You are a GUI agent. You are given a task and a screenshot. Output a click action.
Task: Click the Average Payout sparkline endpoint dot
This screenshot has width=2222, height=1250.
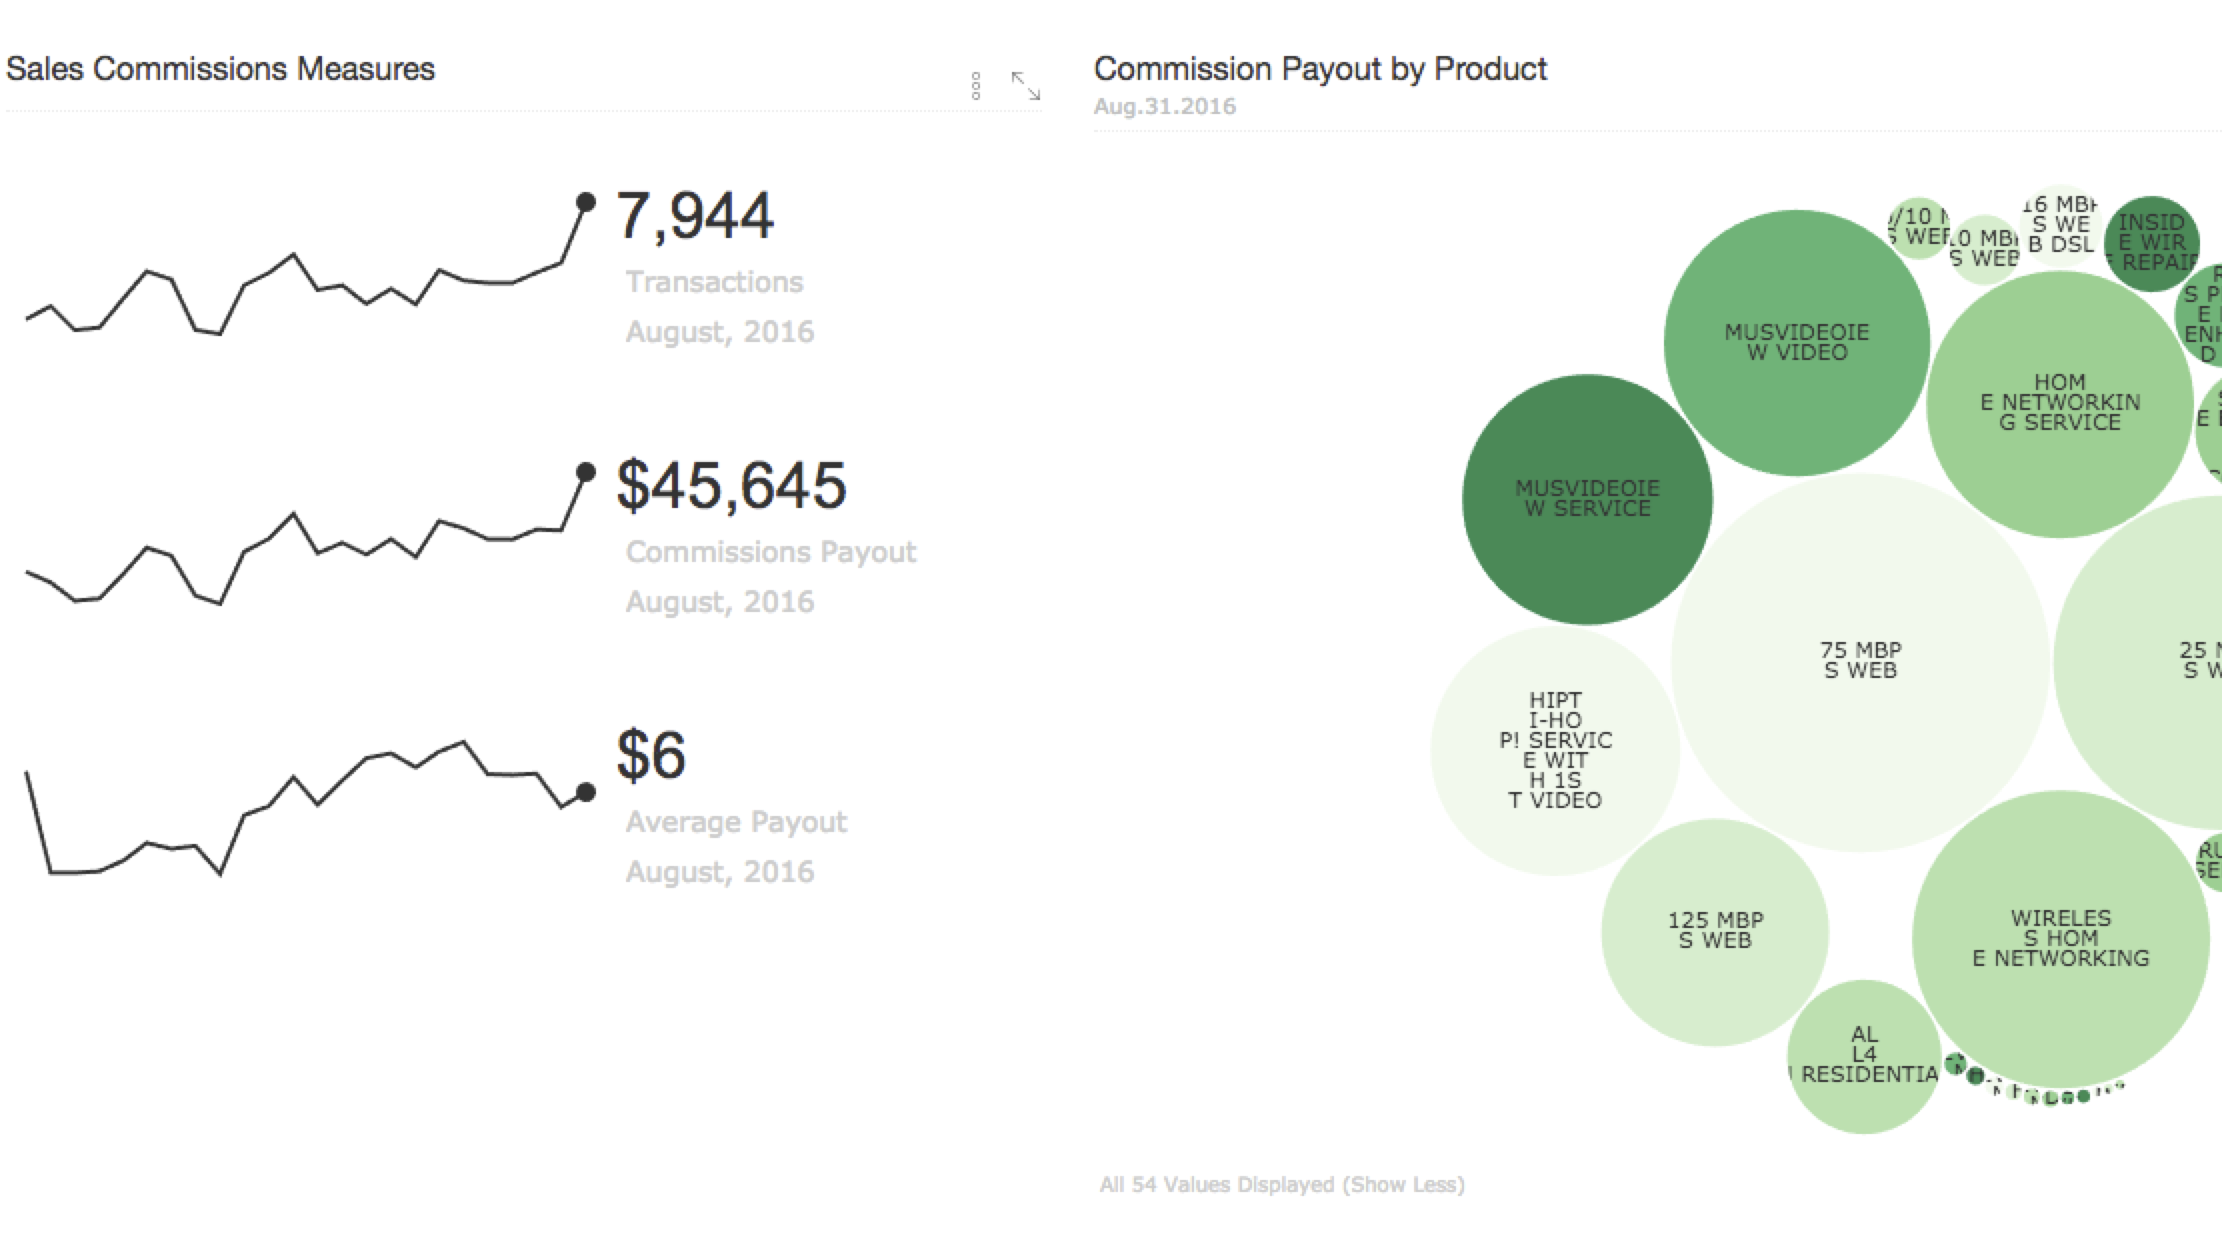[x=586, y=792]
